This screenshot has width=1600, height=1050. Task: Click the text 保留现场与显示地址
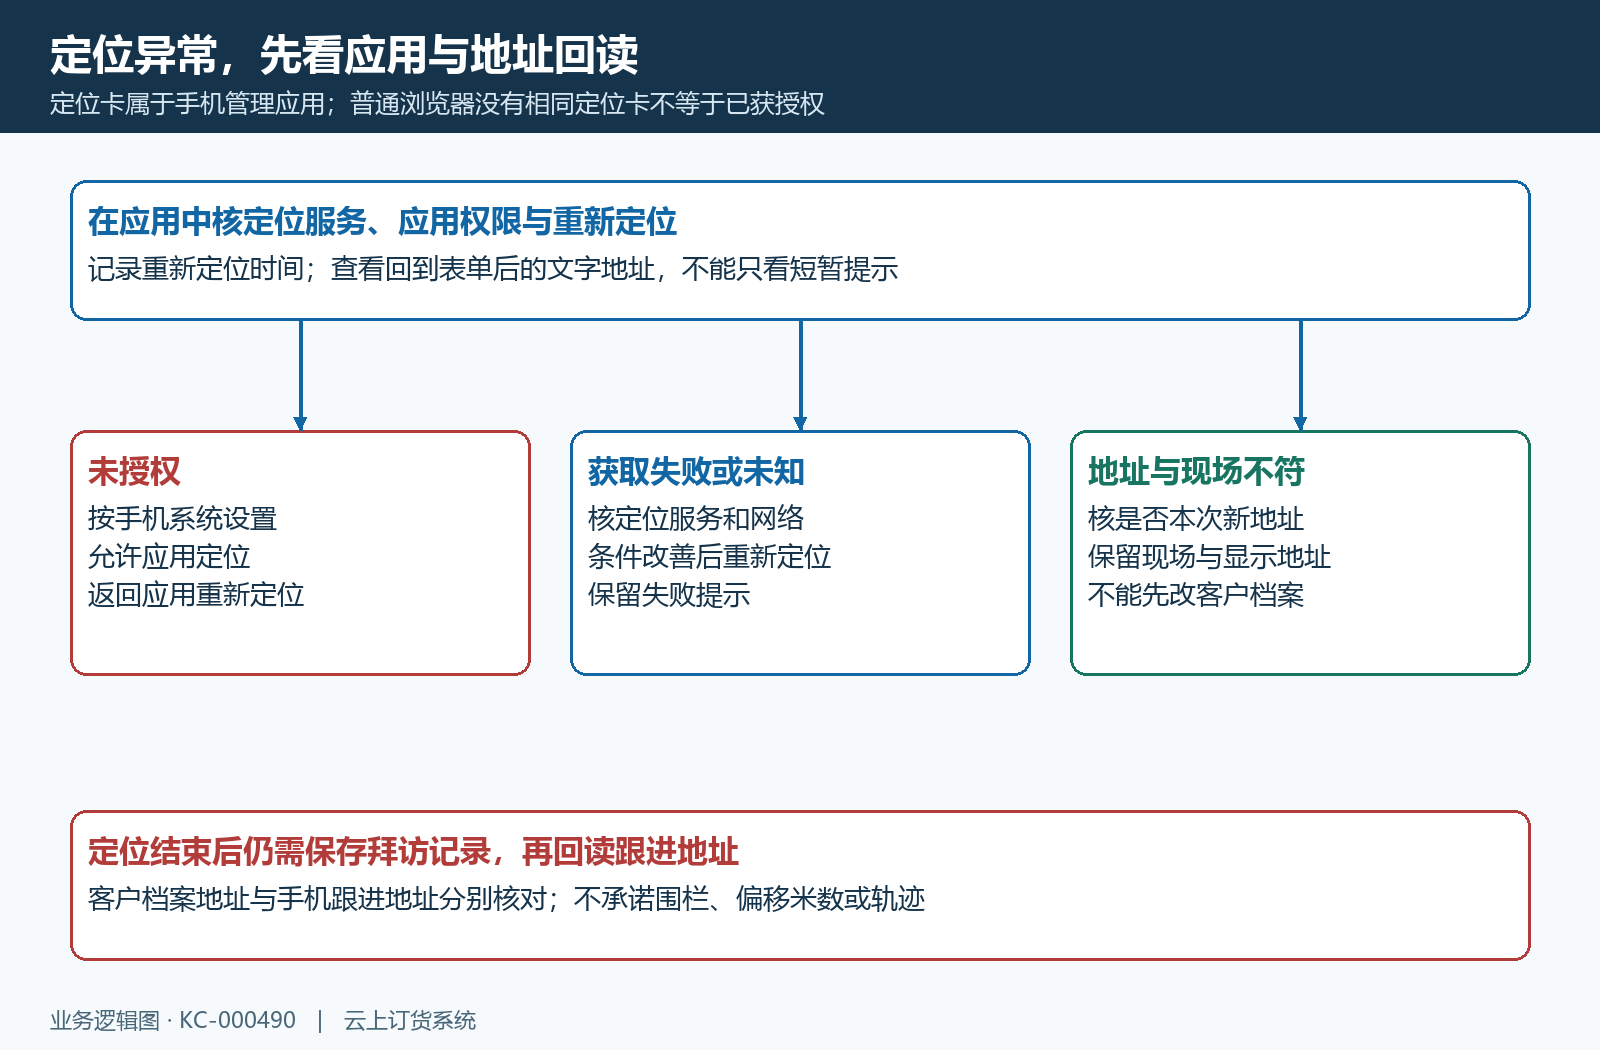(1209, 556)
